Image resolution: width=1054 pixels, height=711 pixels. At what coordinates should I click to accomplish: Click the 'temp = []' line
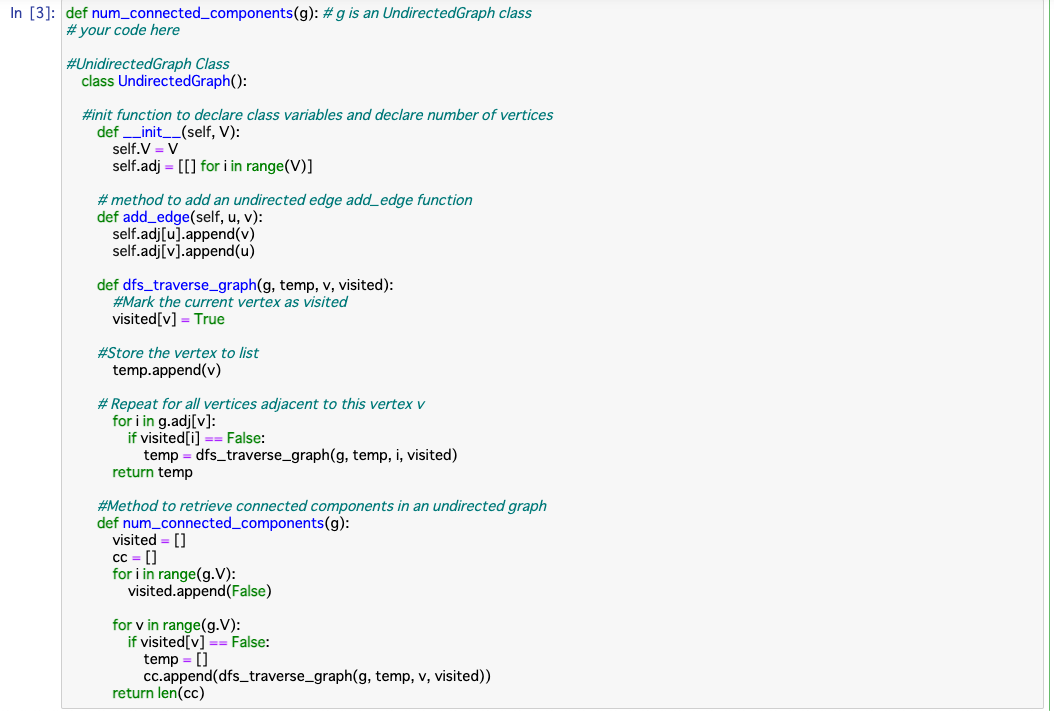point(175,659)
